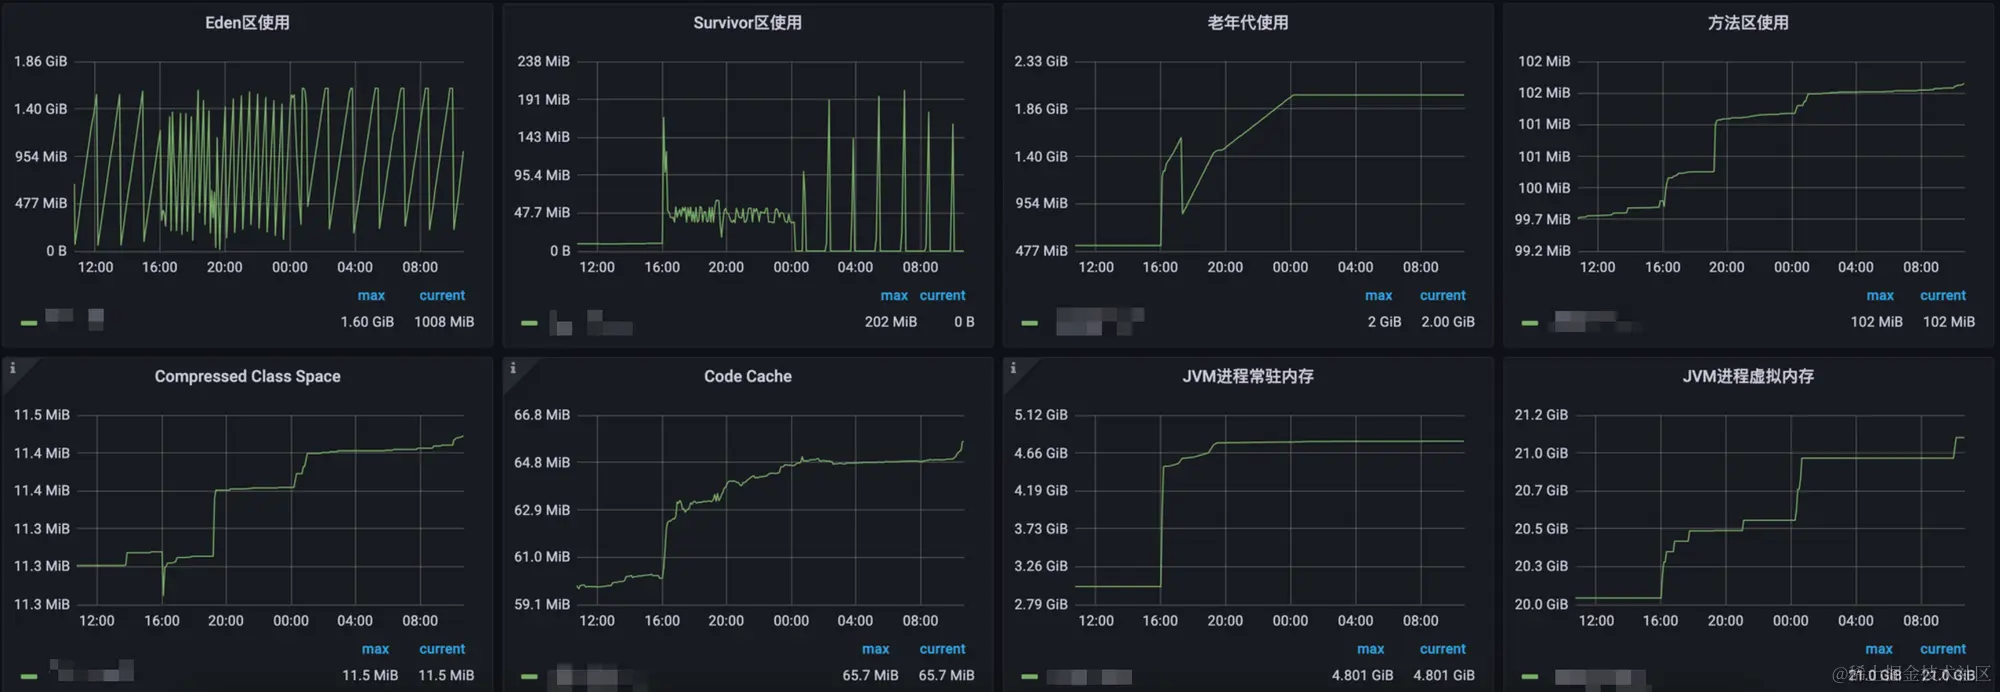Click the 2 GiB max value in 老年代使用 legend
The image size is (2000, 692).
tap(1384, 322)
